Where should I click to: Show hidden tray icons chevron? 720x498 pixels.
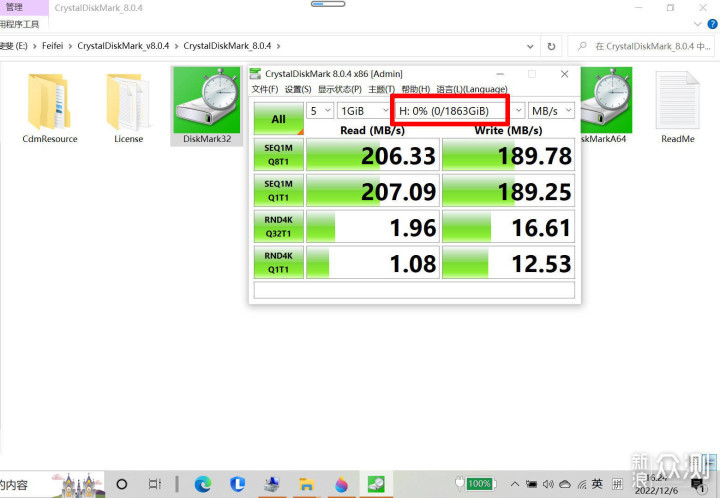point(515,484)
